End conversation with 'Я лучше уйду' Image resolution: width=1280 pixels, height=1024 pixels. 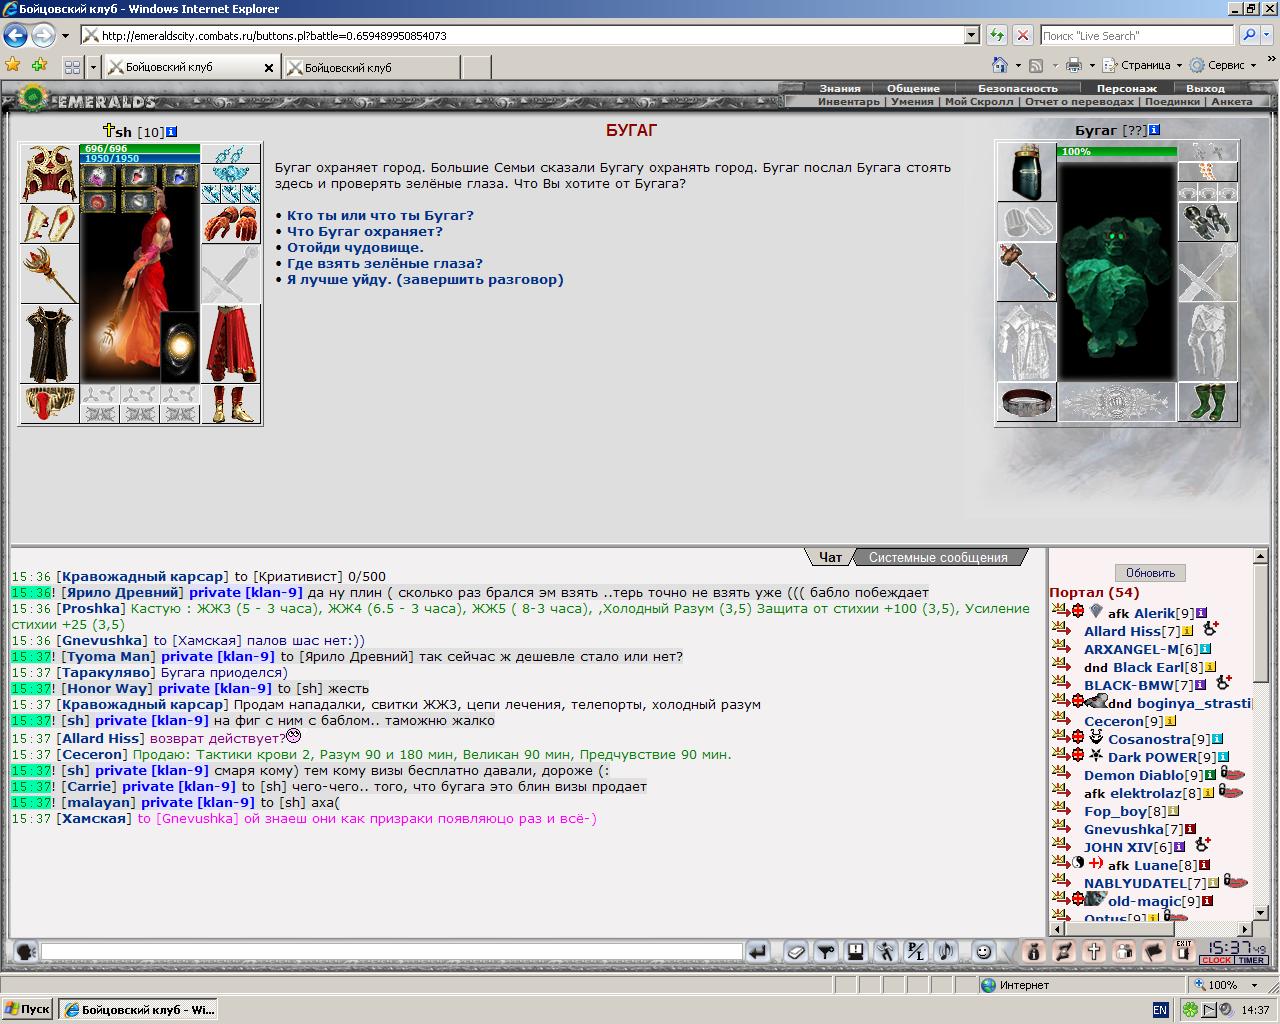[425, 279]
